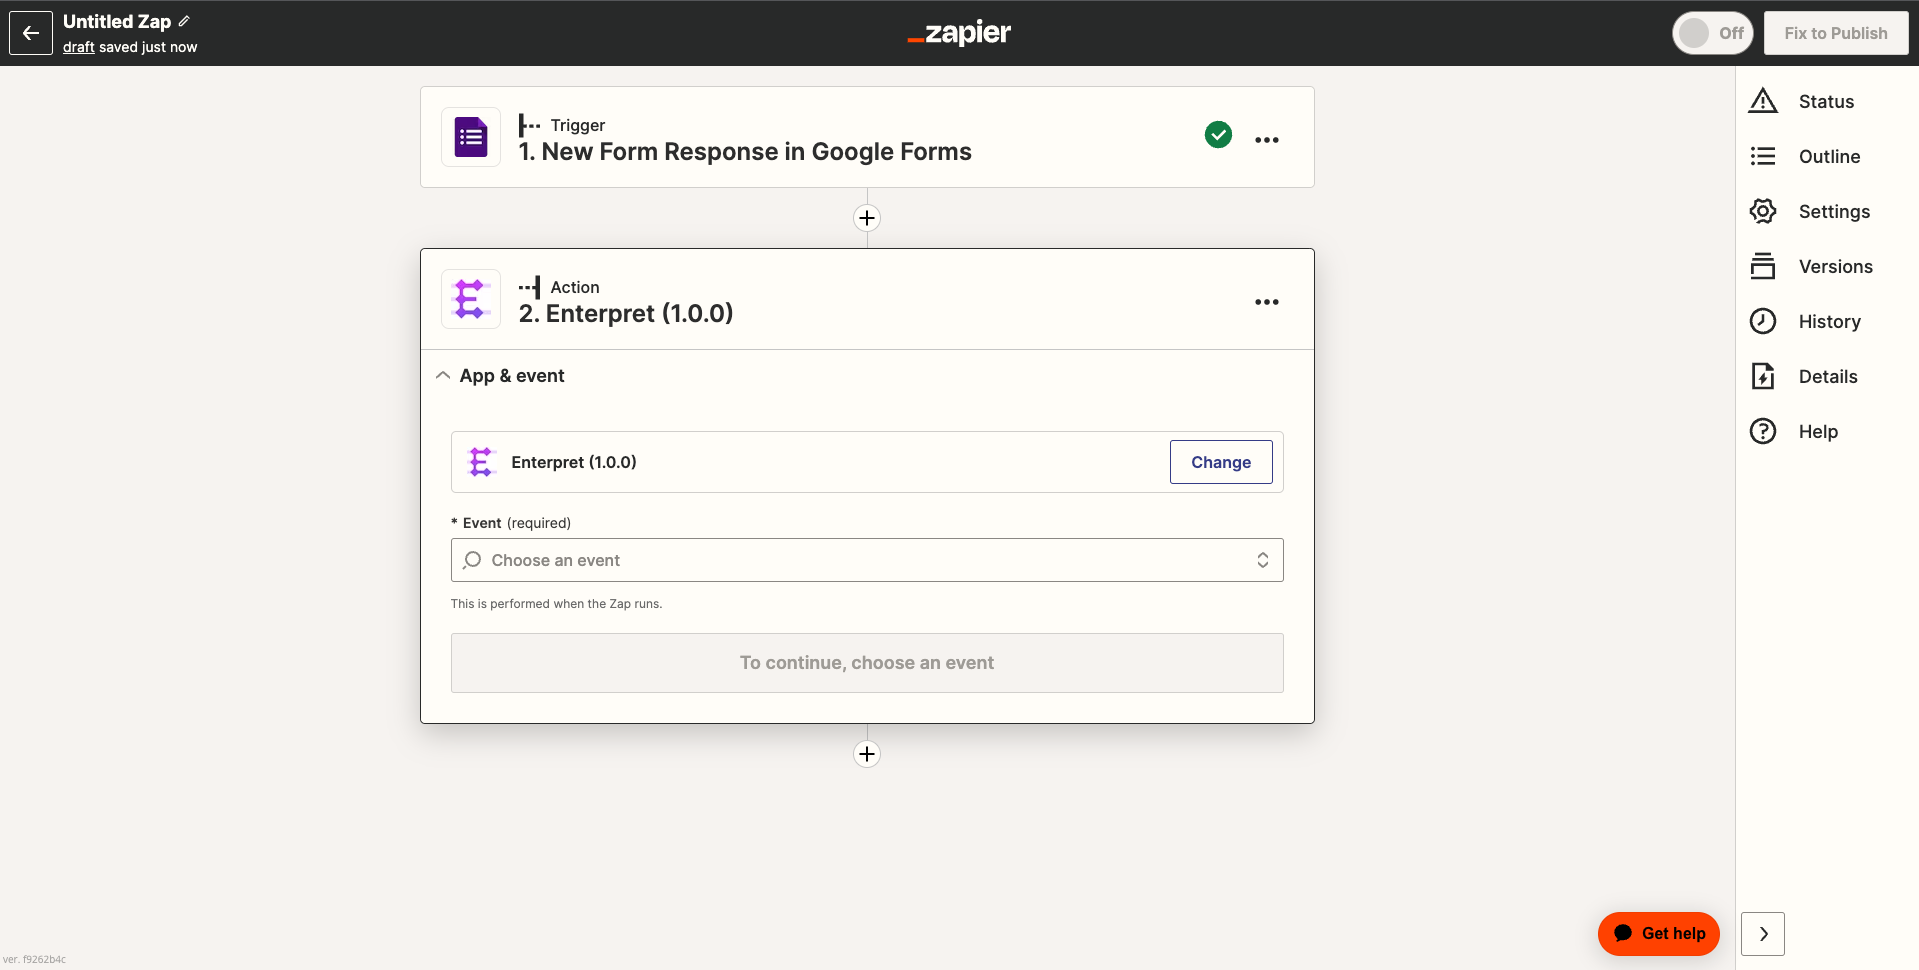This screenshot has height=970, width=1919.
Task: Open the Status warning icon in the sidebar
Action: click(1763, 101)
